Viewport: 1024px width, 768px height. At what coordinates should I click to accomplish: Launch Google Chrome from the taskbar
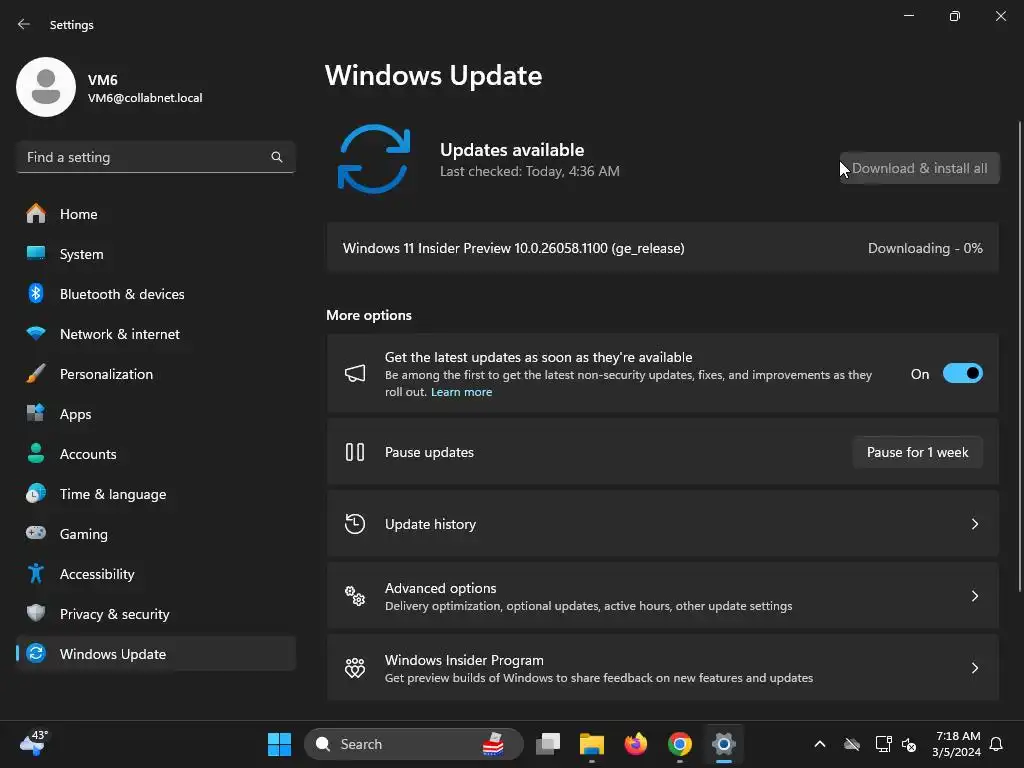679,744
